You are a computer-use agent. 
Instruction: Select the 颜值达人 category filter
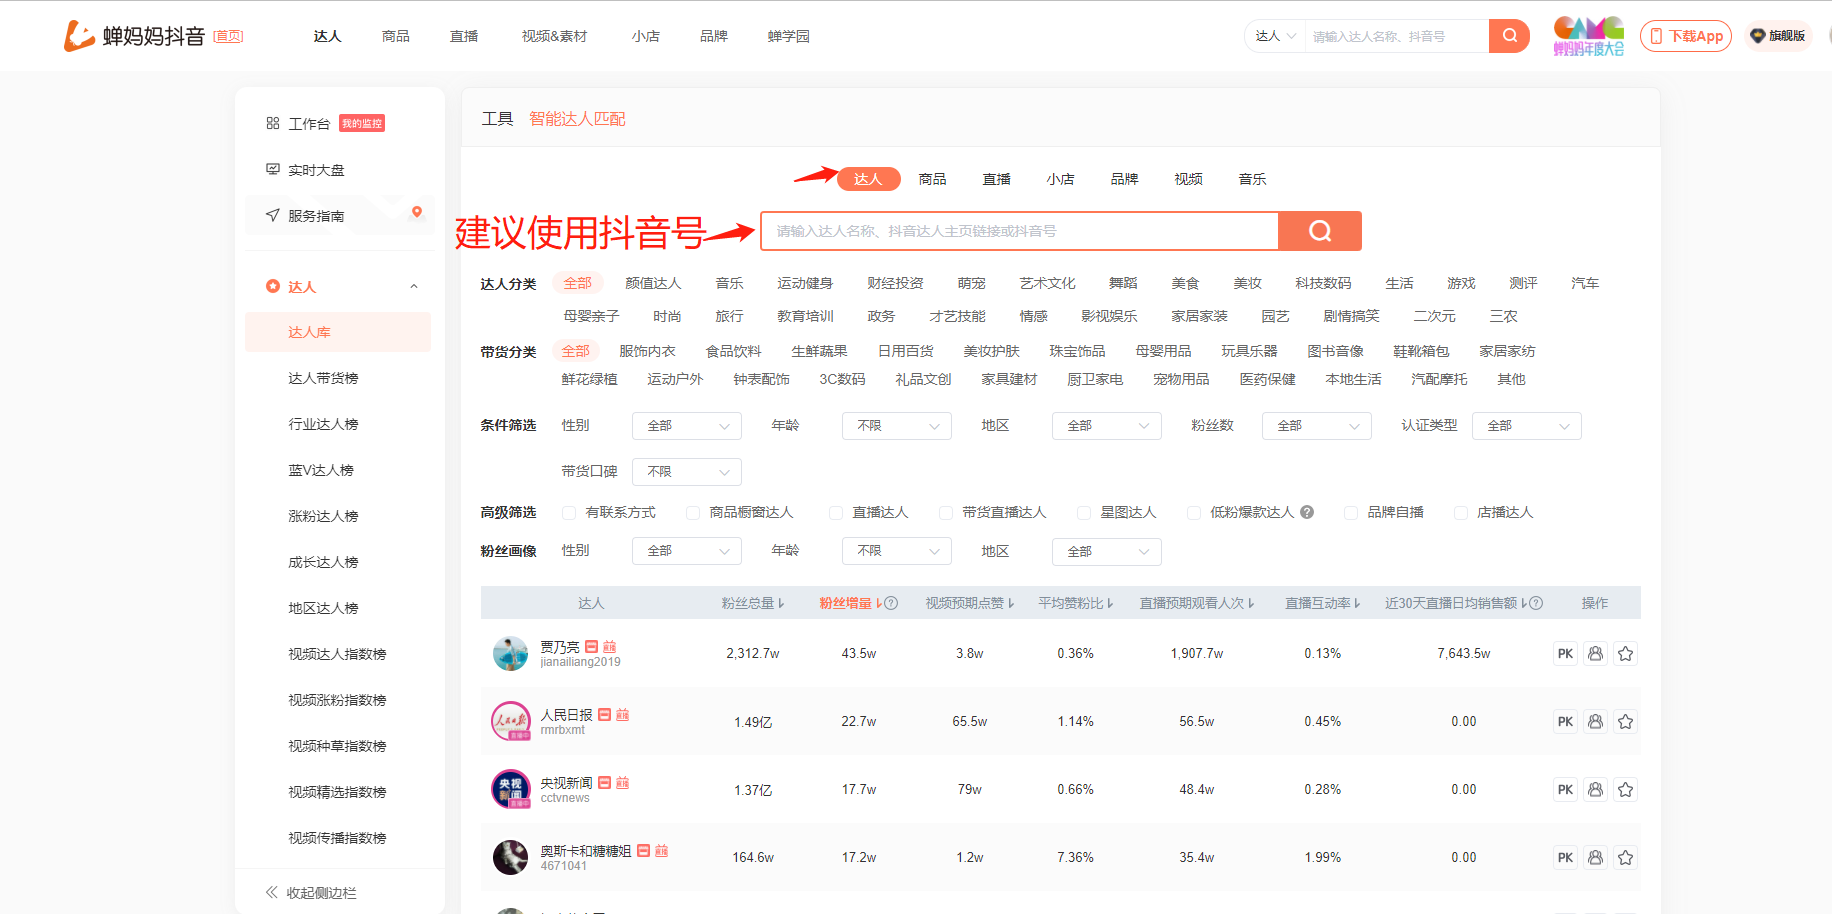[x=653, y=283]
